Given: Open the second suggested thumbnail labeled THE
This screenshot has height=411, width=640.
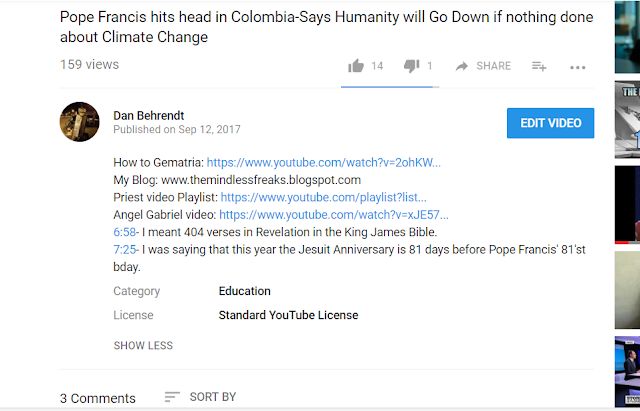Looking at the screenshot, I should (627, 120).
